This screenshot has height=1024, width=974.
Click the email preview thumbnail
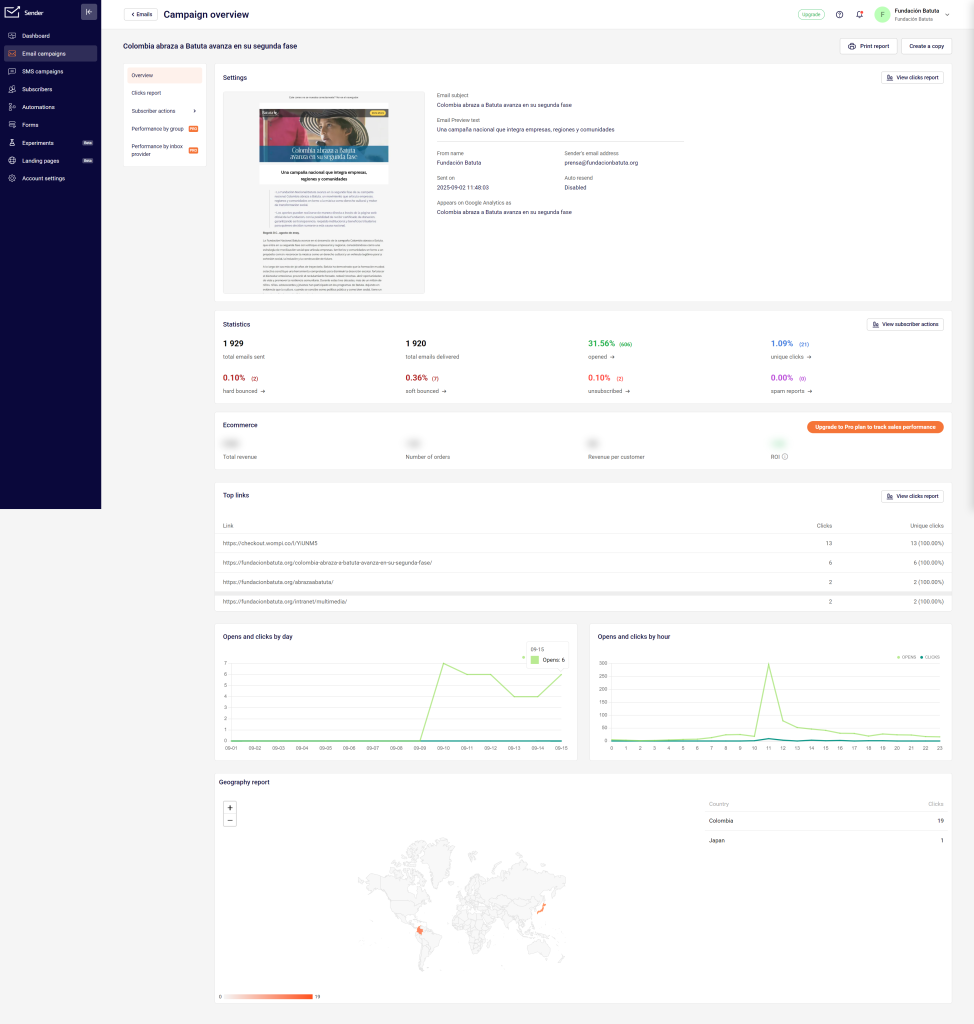click(323, 193)
